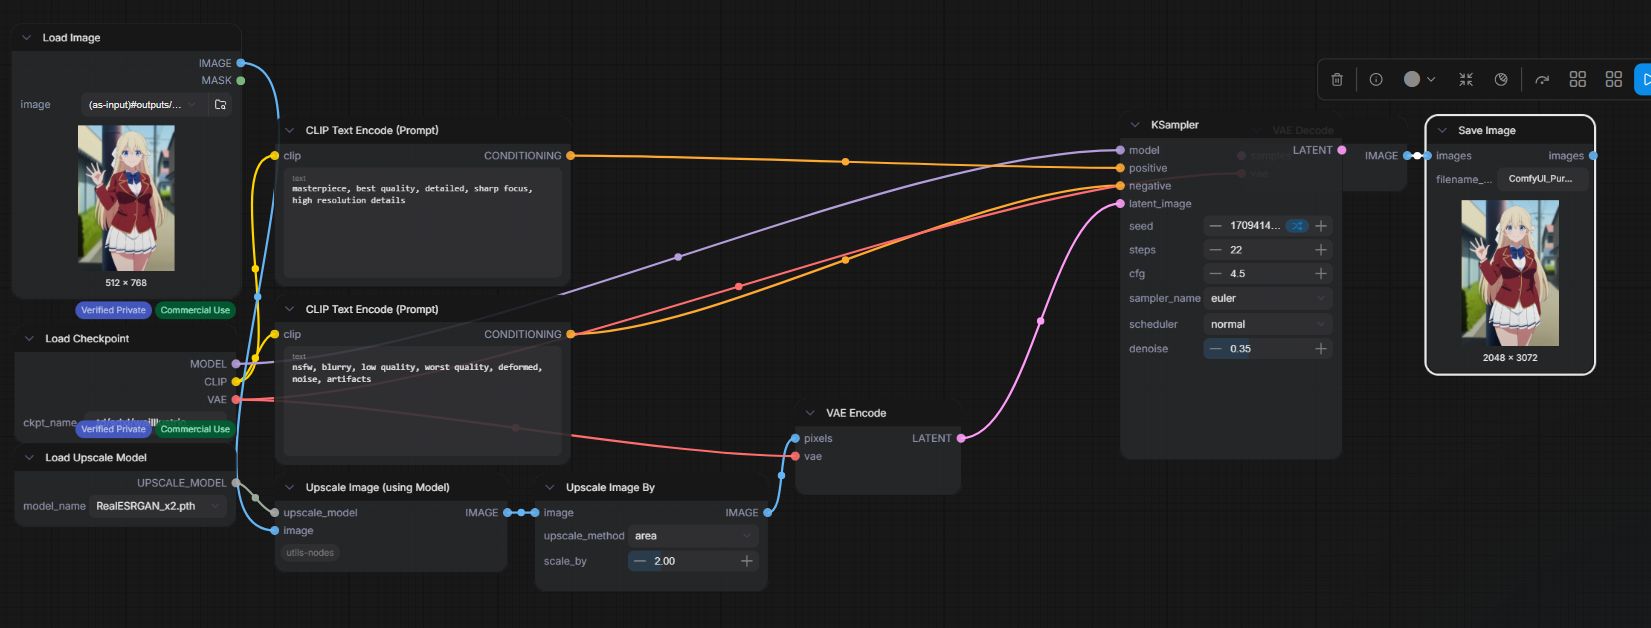Collapse Upscale Image (using Model) node

(x=290, y=488)
